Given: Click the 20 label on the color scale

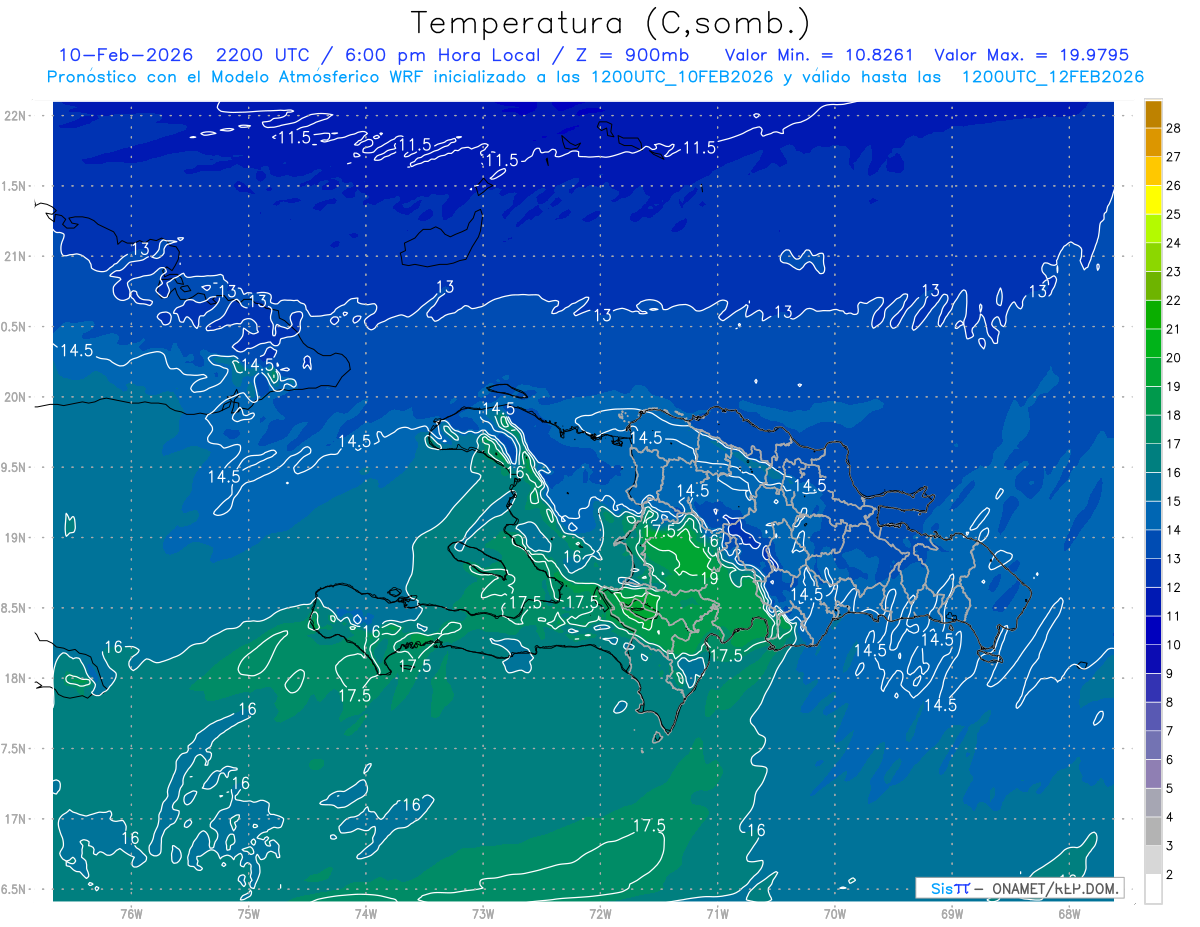Looking at the screenshot, I should point(1173,358).
